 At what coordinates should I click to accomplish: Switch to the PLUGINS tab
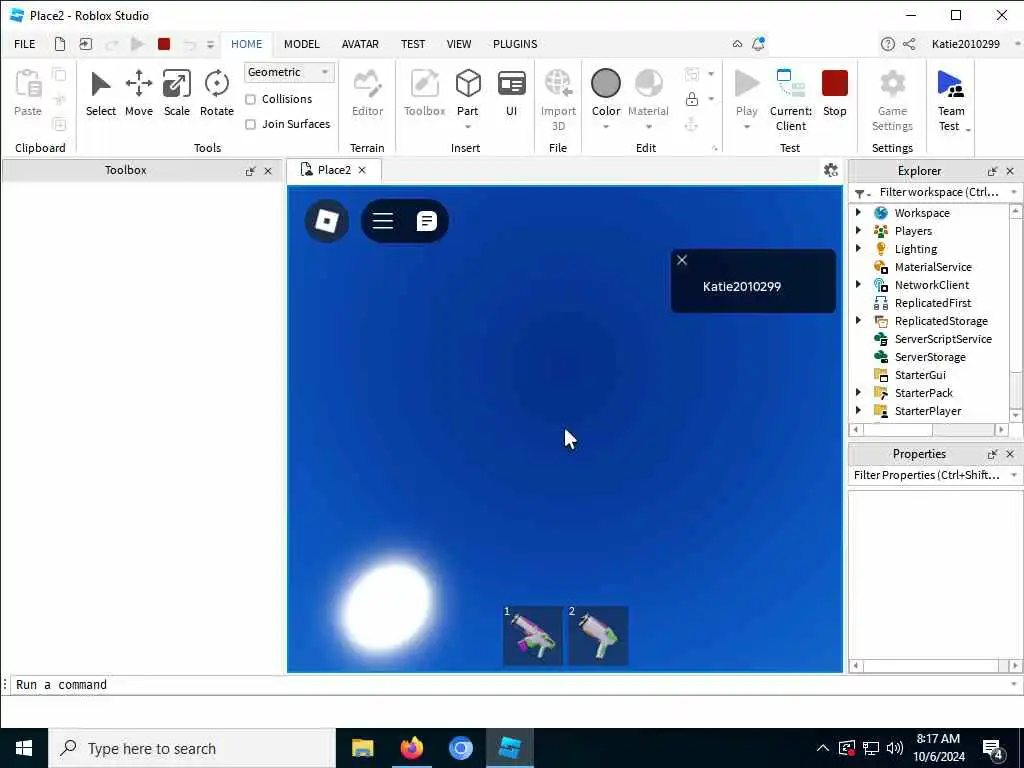515,44
